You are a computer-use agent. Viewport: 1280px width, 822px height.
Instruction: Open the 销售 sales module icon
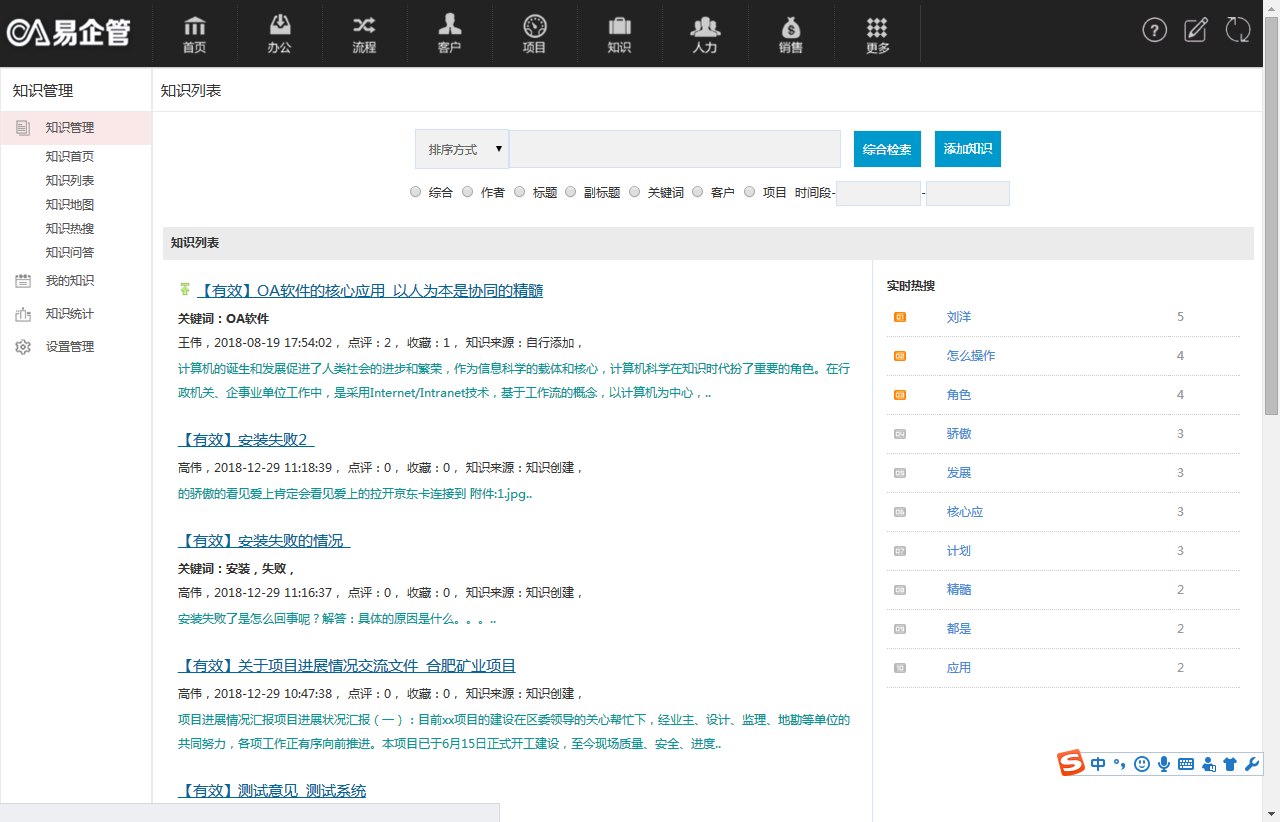pyautogui.click(x=790, y=33)
